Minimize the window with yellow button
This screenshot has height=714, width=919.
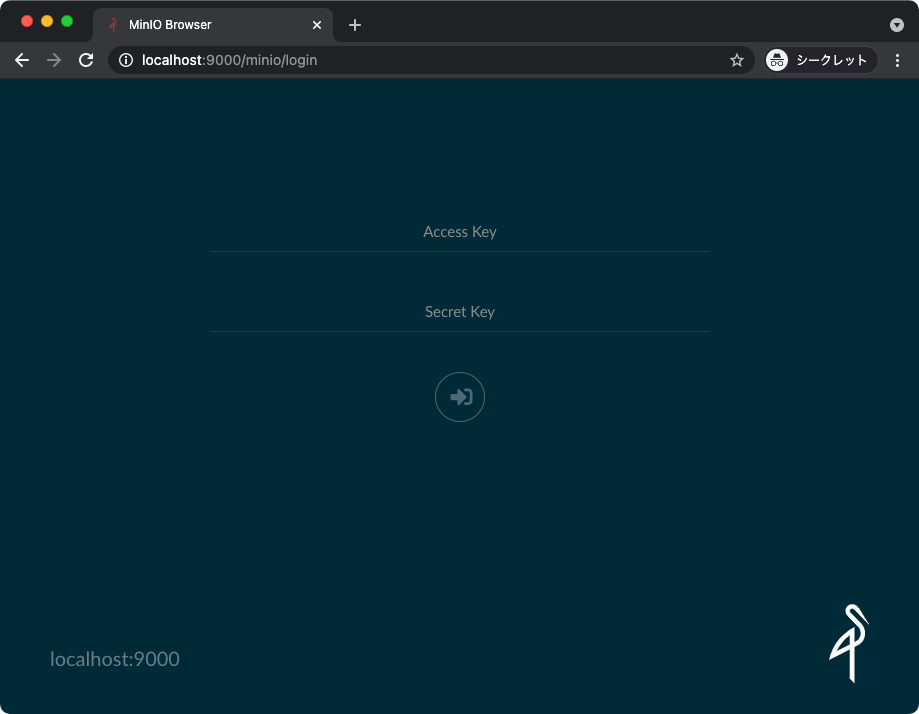[47, 21]
